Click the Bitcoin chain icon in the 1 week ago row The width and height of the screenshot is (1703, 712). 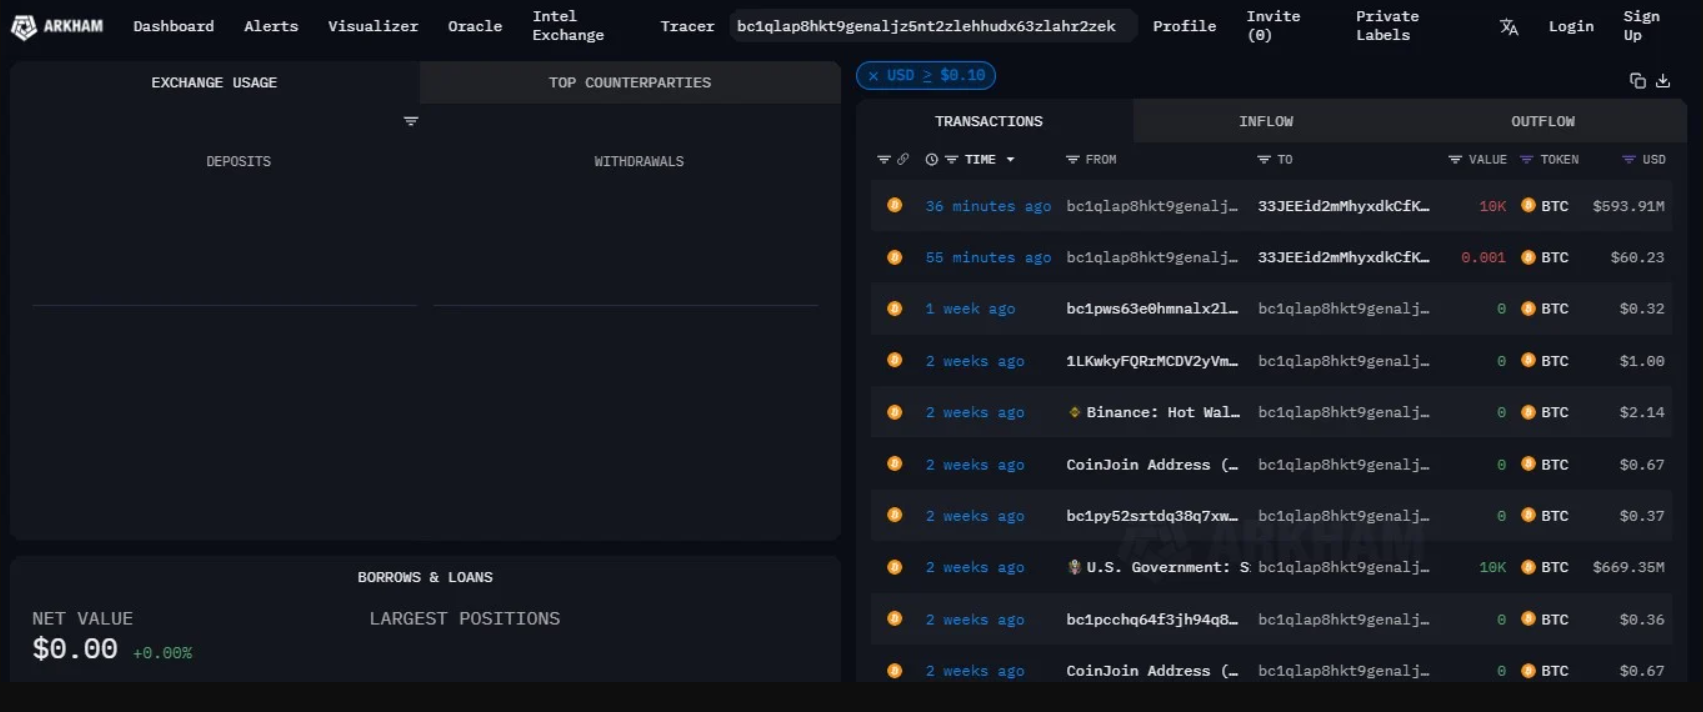click(895, 308)
